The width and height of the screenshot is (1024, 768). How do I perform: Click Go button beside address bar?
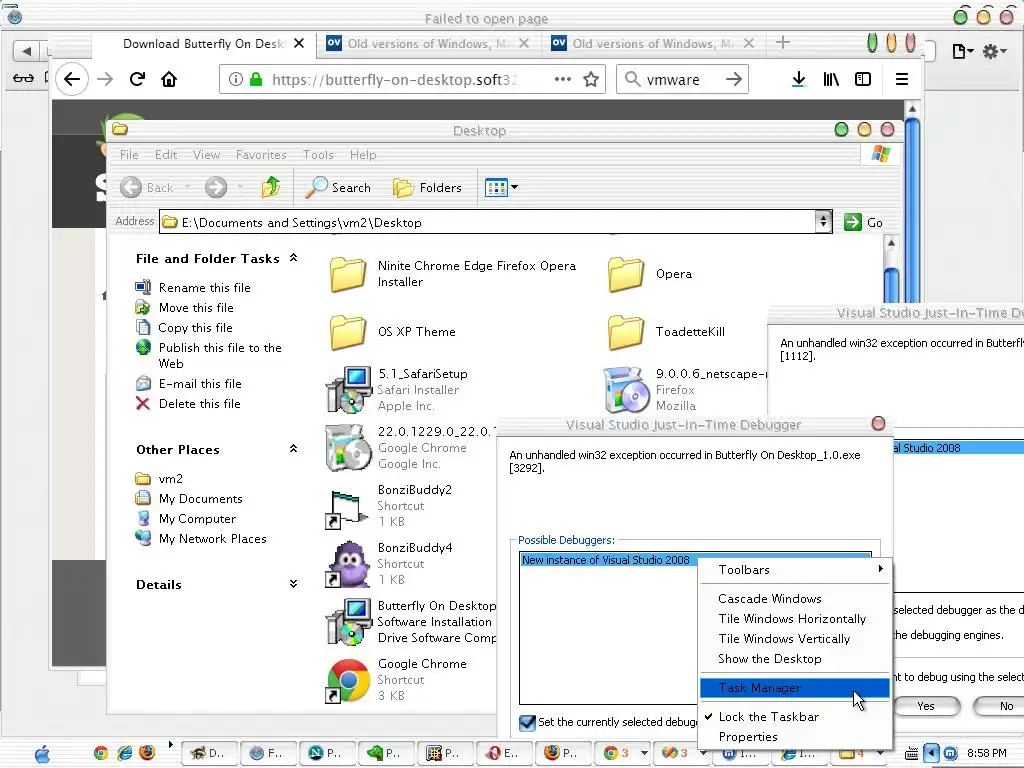(863, 222)
